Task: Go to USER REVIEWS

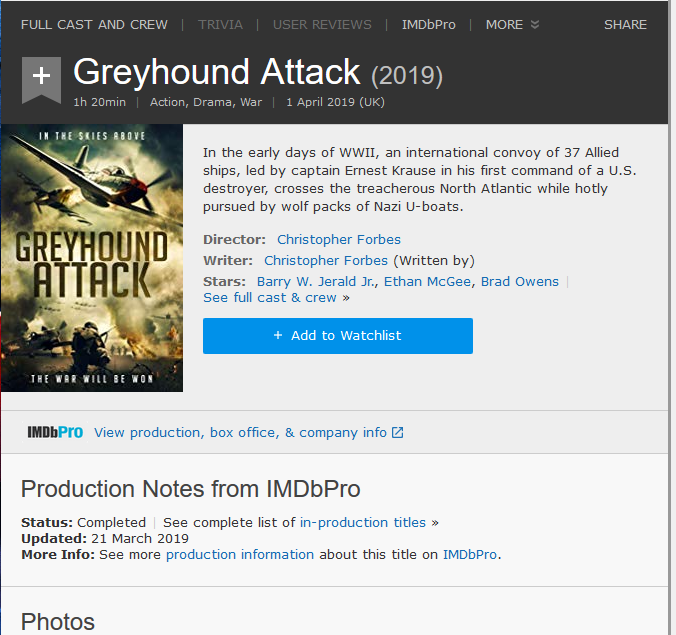Action: (322, 24)
